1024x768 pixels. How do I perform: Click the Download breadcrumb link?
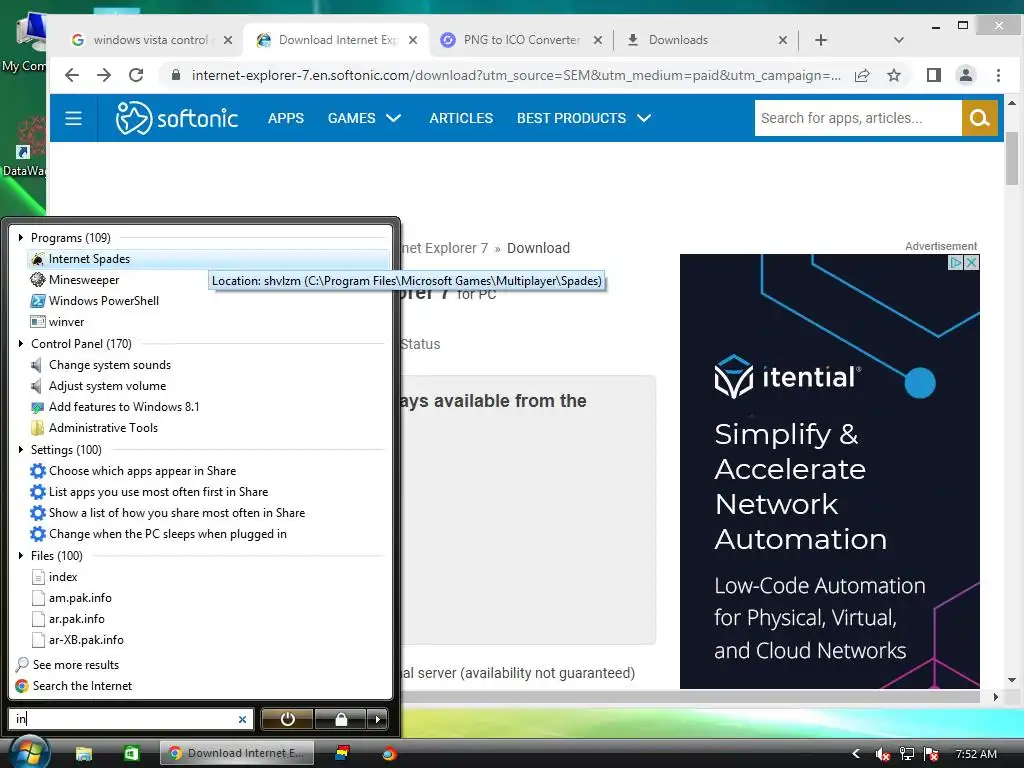[x=538, y=248]
